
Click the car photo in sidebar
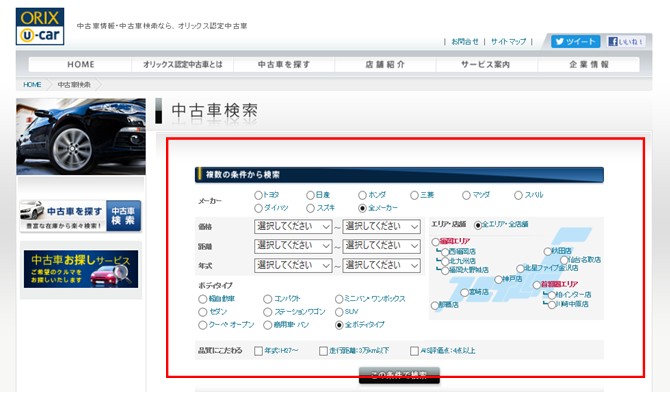tap(81, 136)
